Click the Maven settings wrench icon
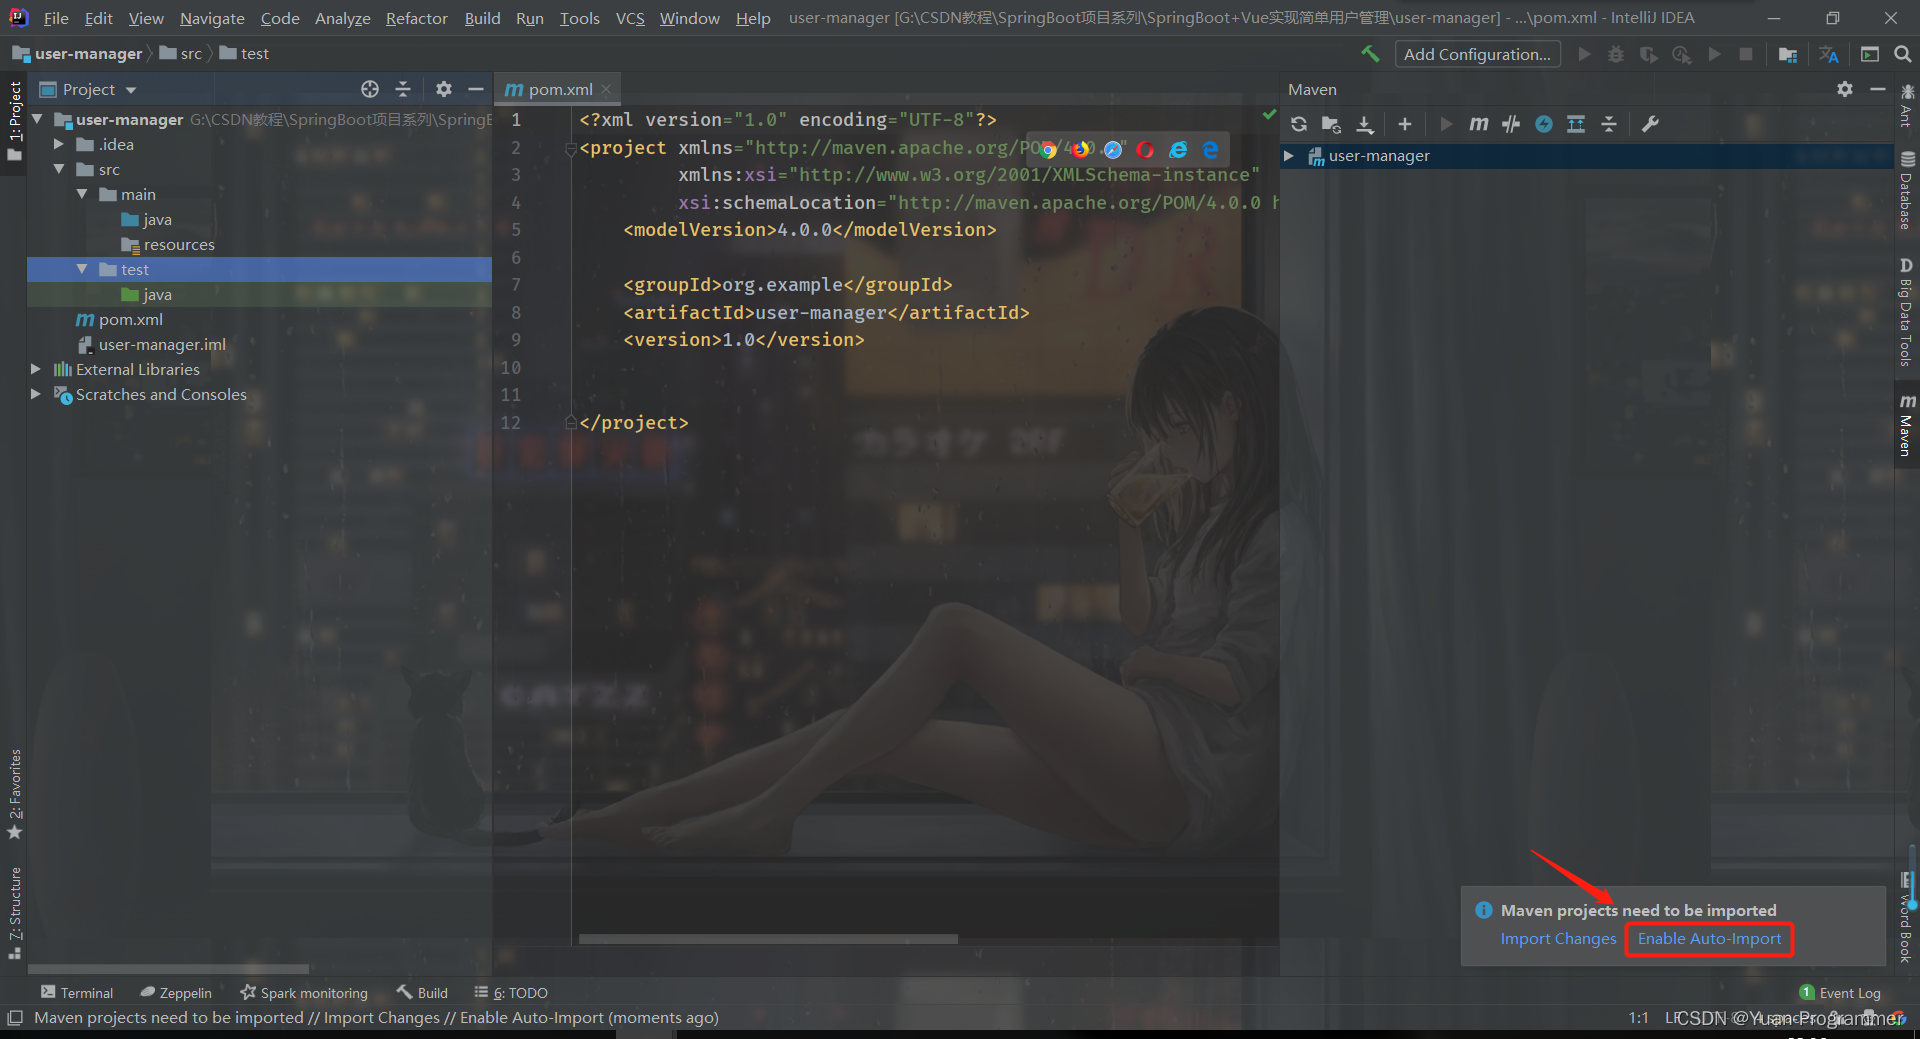This screenshot has width=1920, height=1039. pos(1650,124)
